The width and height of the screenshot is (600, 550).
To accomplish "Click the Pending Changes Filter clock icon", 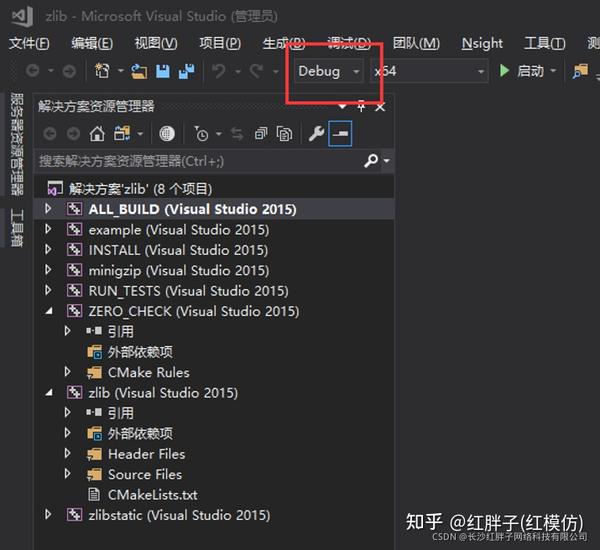I will [x=201, y=134].
